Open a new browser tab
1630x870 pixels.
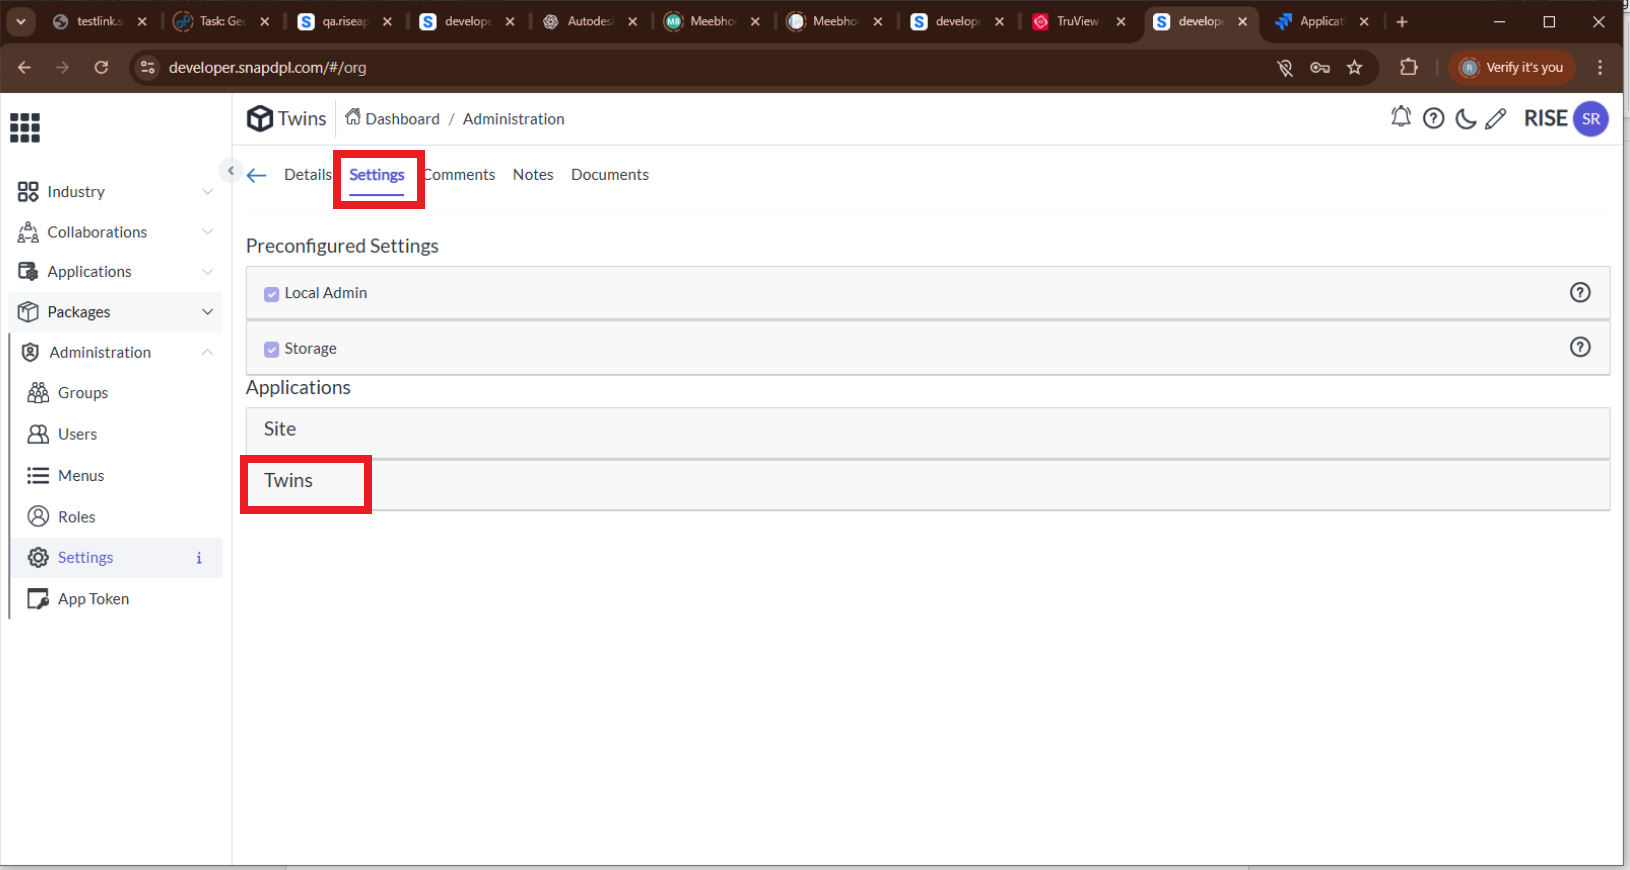[1402, 21]
